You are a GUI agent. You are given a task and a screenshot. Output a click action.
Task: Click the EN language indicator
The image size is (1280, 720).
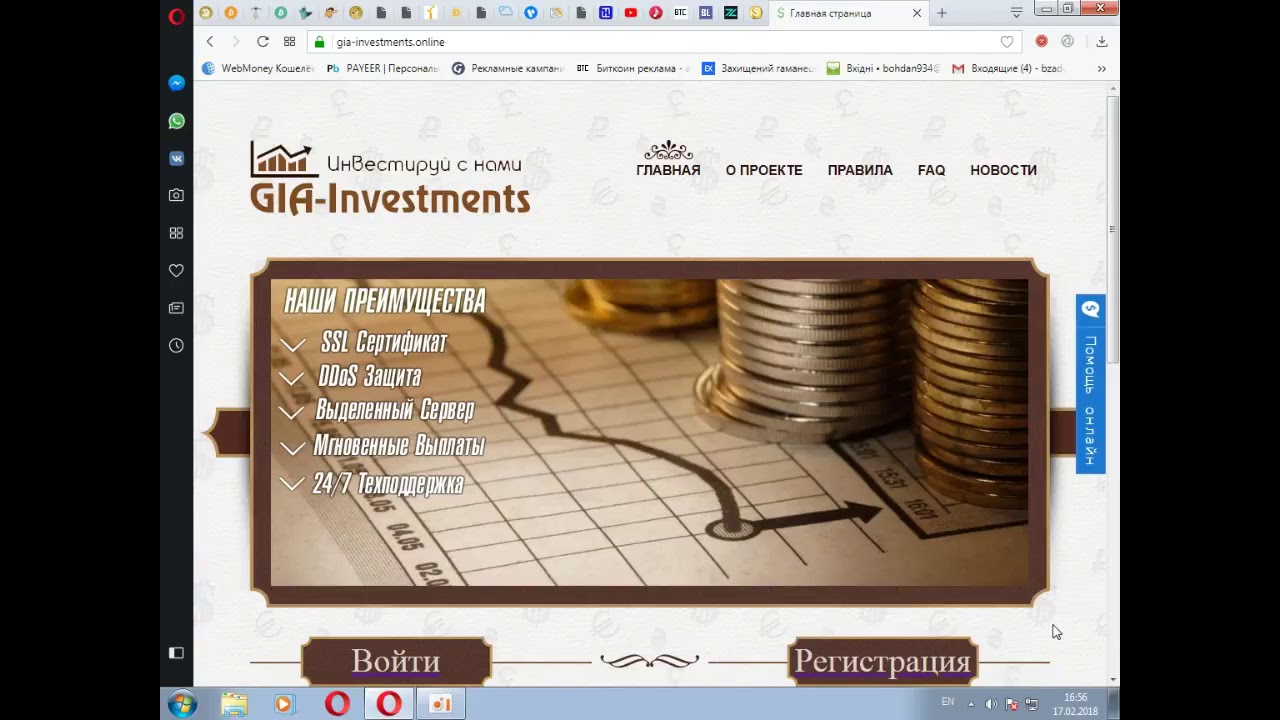click(948, 702)
